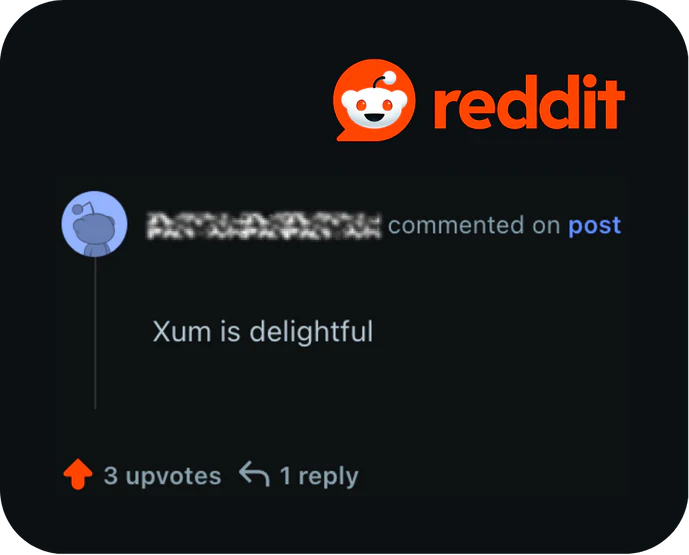
Task: Click the orange upvote arrow icon
Action: [x=78, y=474]
